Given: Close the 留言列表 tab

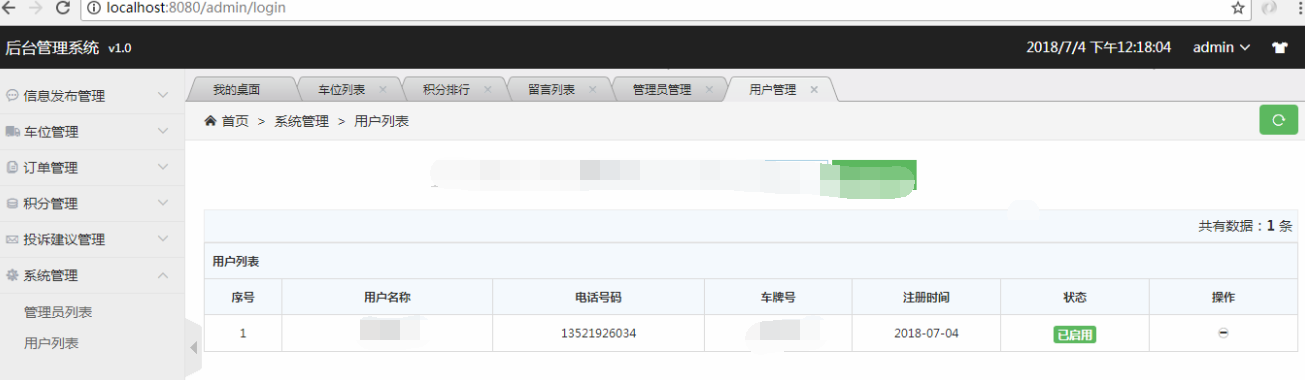Looking at the screenshot, I should 592,89.
